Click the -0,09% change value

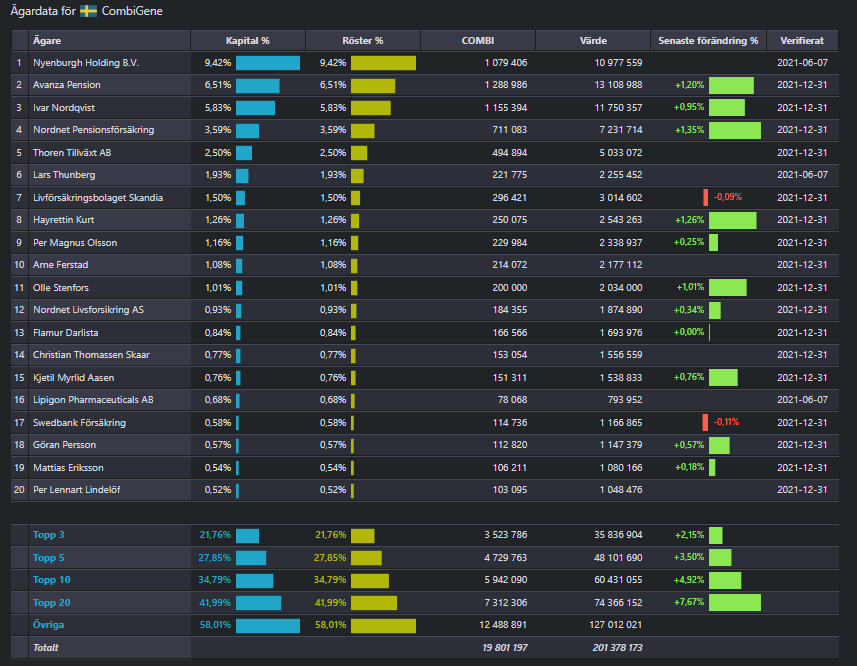pyautogui.click(x=727, y=197)
